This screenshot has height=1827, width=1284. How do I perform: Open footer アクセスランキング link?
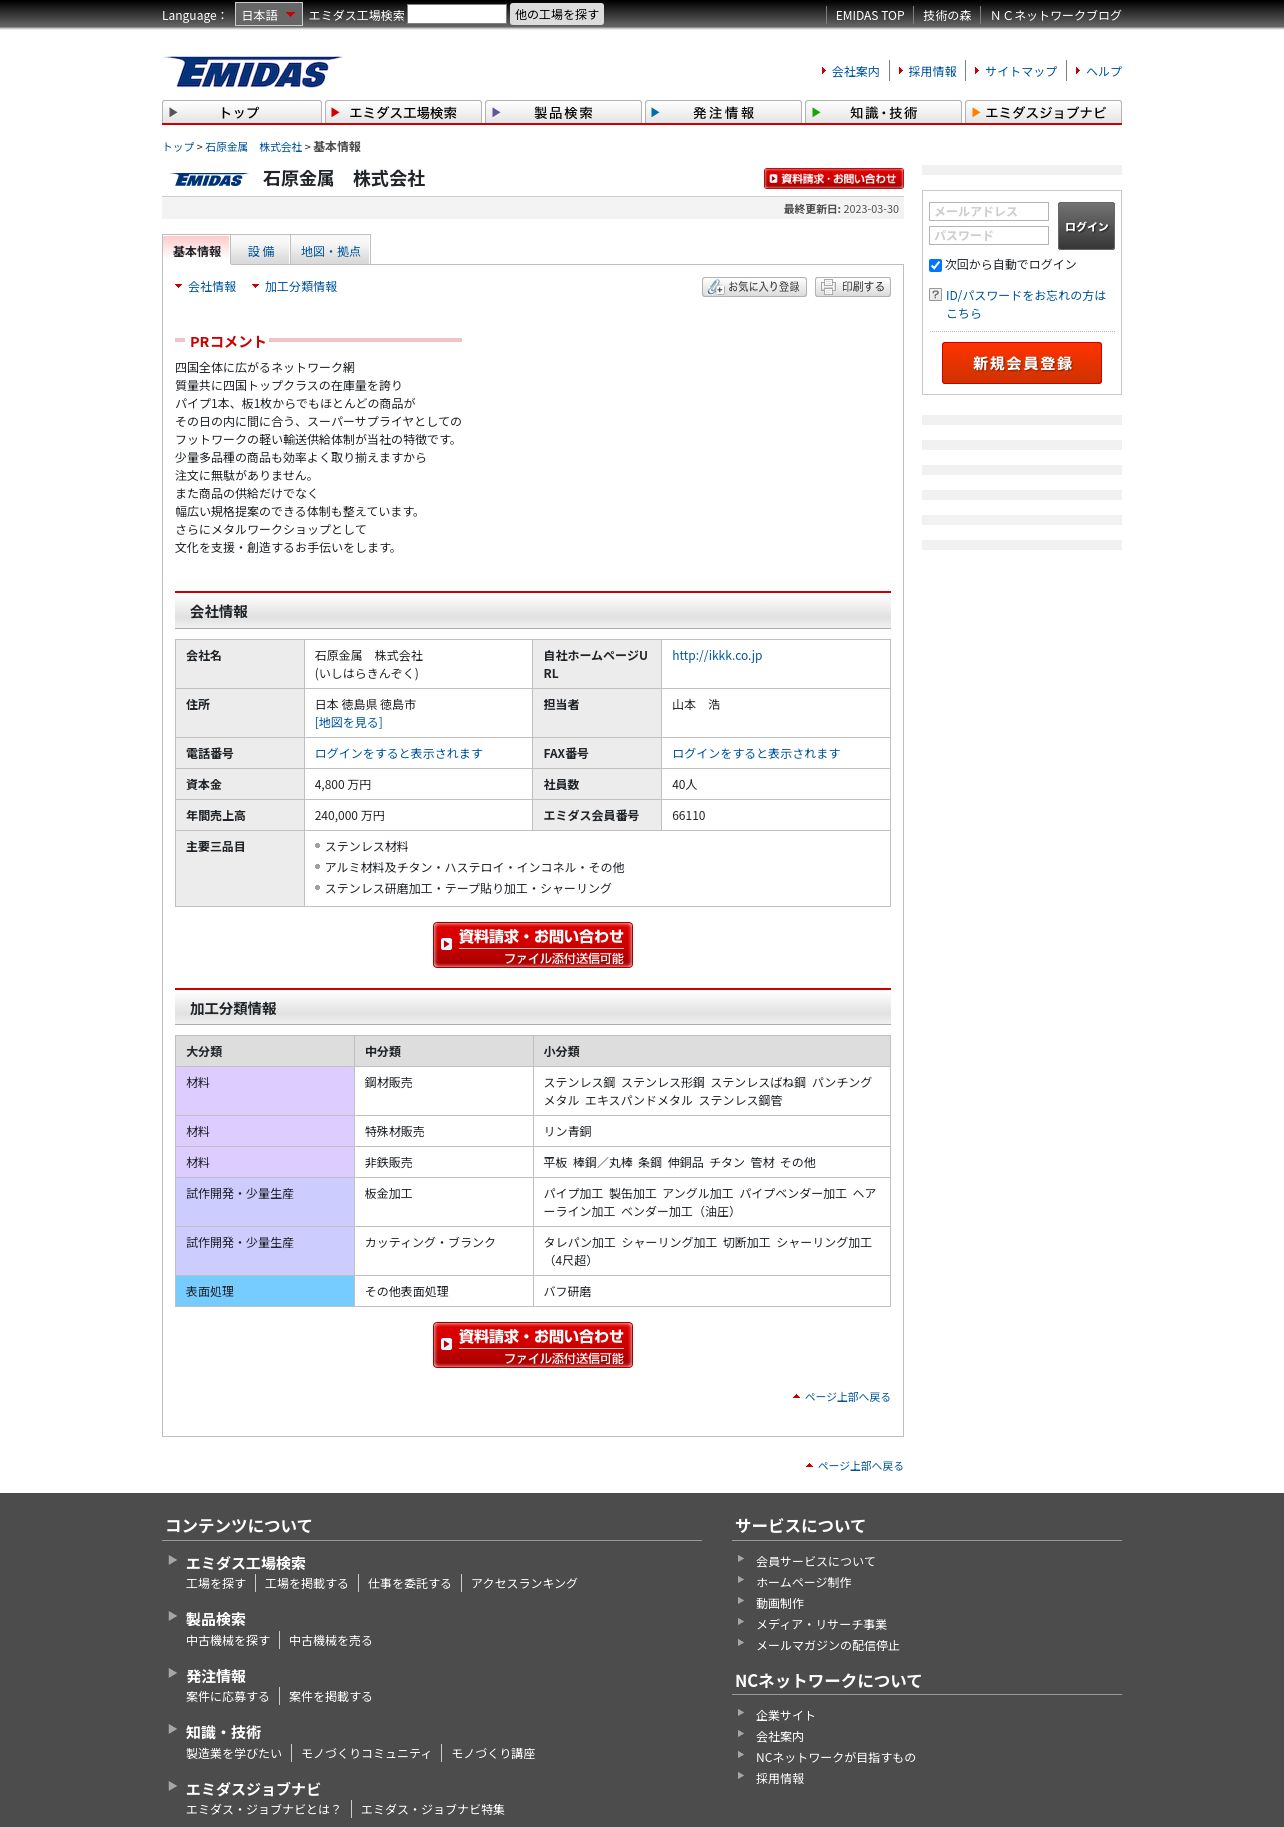pyautogui.click(x=524, y=1584)
